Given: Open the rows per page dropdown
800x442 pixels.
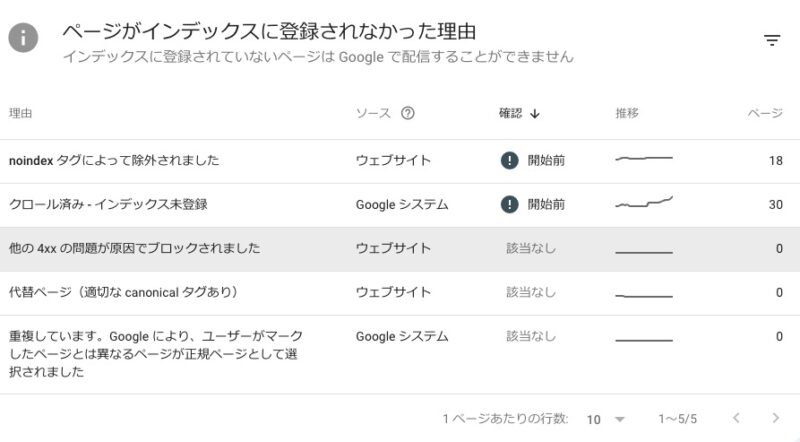Looking at the screenshot, I should pyautogui.click(x=606, y=419).
